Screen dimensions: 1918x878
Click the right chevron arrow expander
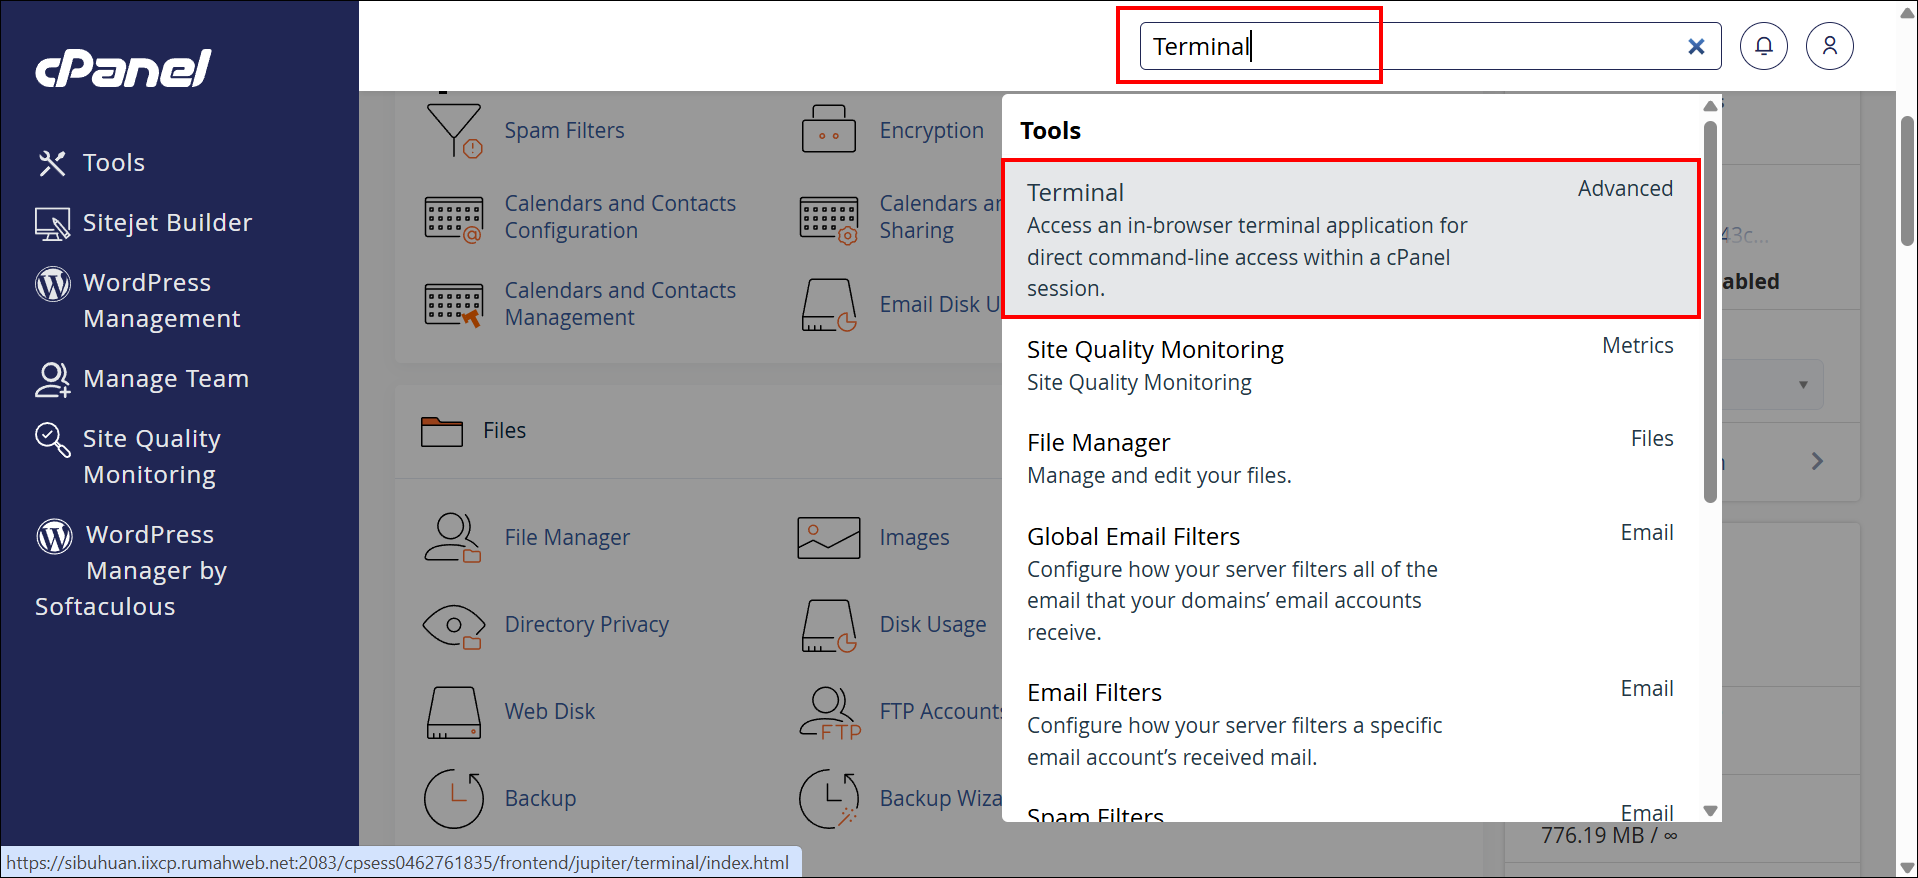click(1817, 461)
